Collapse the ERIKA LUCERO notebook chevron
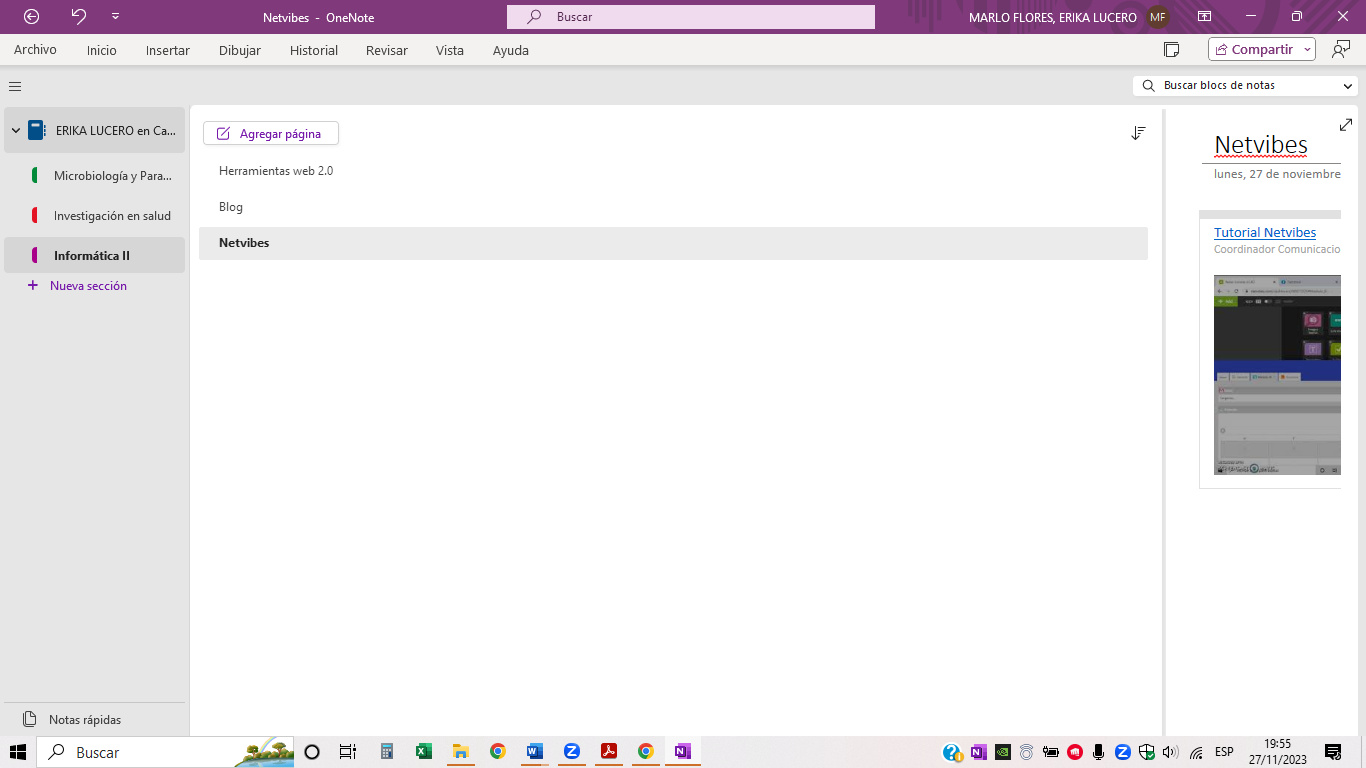This screenshot has height=768, width=1366. [15, 130]
